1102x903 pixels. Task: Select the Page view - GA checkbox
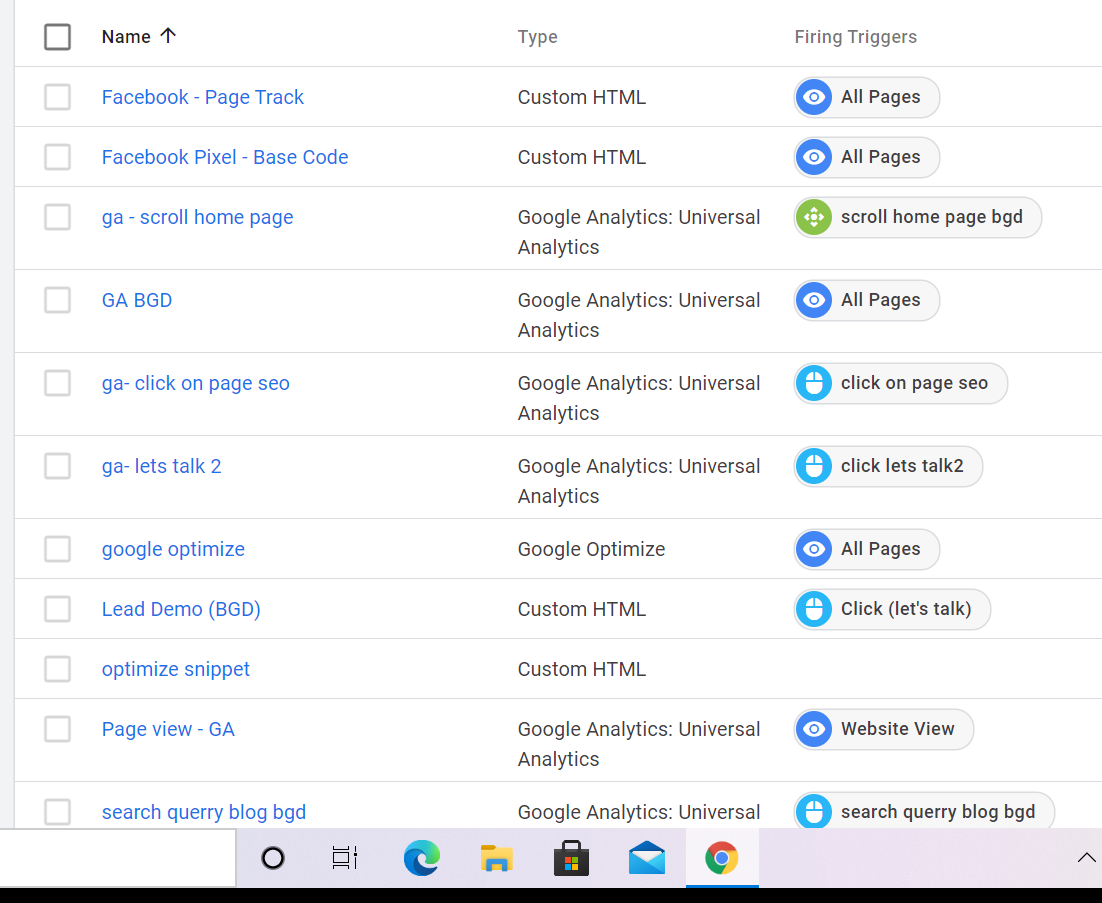[x=57, y=729]
